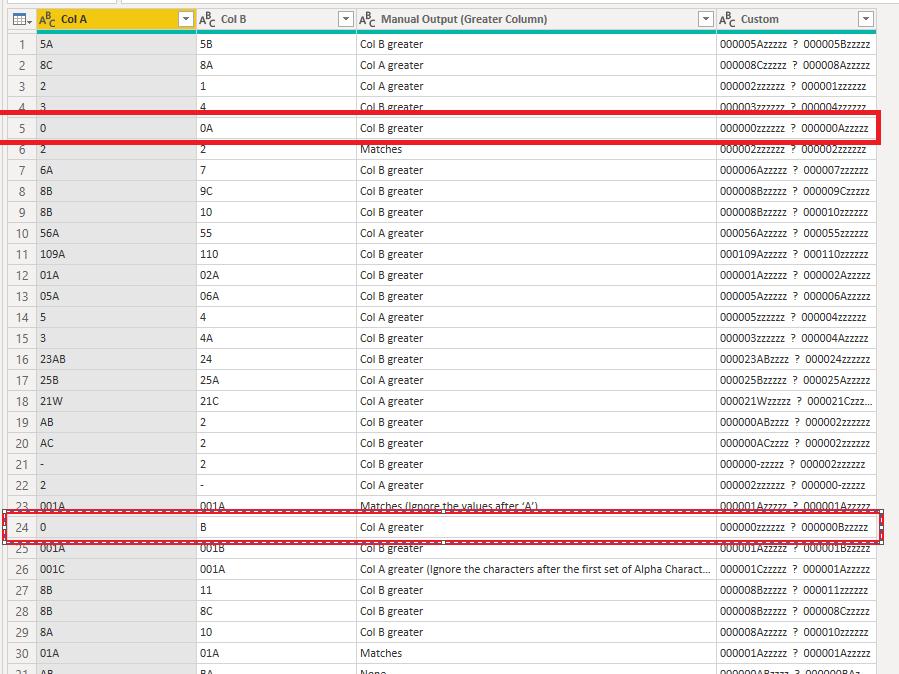This screenshot has width=899, height=674.
Task: Click the cell containing 109A in Col A
Action: point(116,254)
